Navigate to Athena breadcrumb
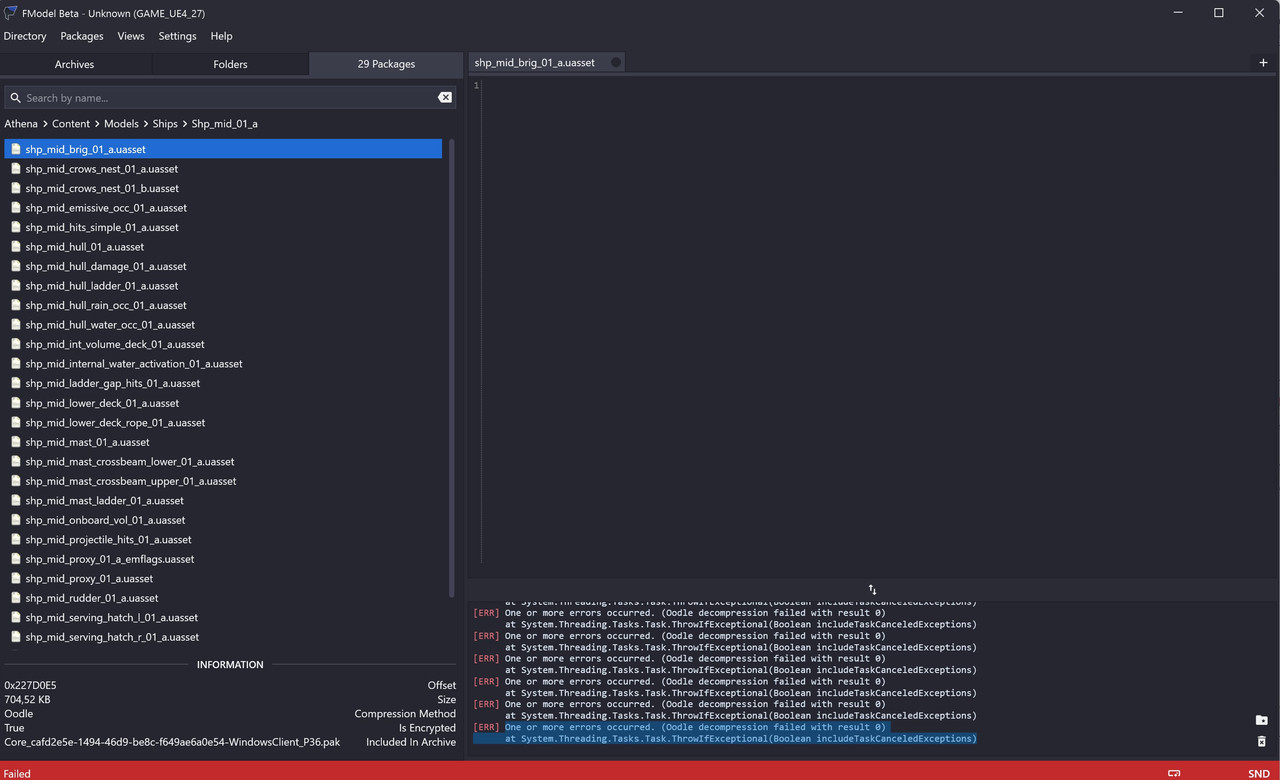1280x780 pixels. (21, 124)
